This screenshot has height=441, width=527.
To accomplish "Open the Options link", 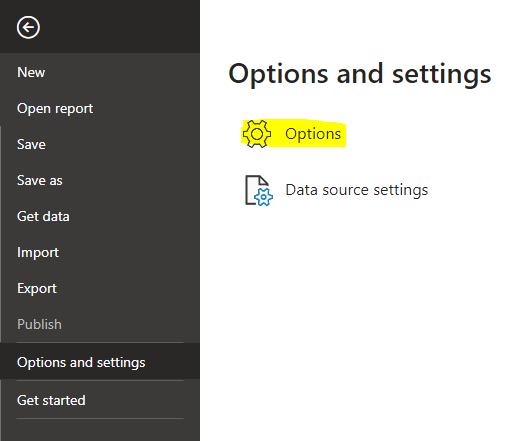I will [x=313, y=134].
